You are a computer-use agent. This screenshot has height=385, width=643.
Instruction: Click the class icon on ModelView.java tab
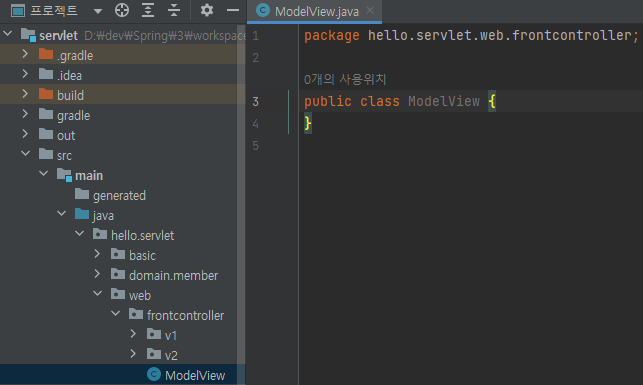[x=263, y=10]
